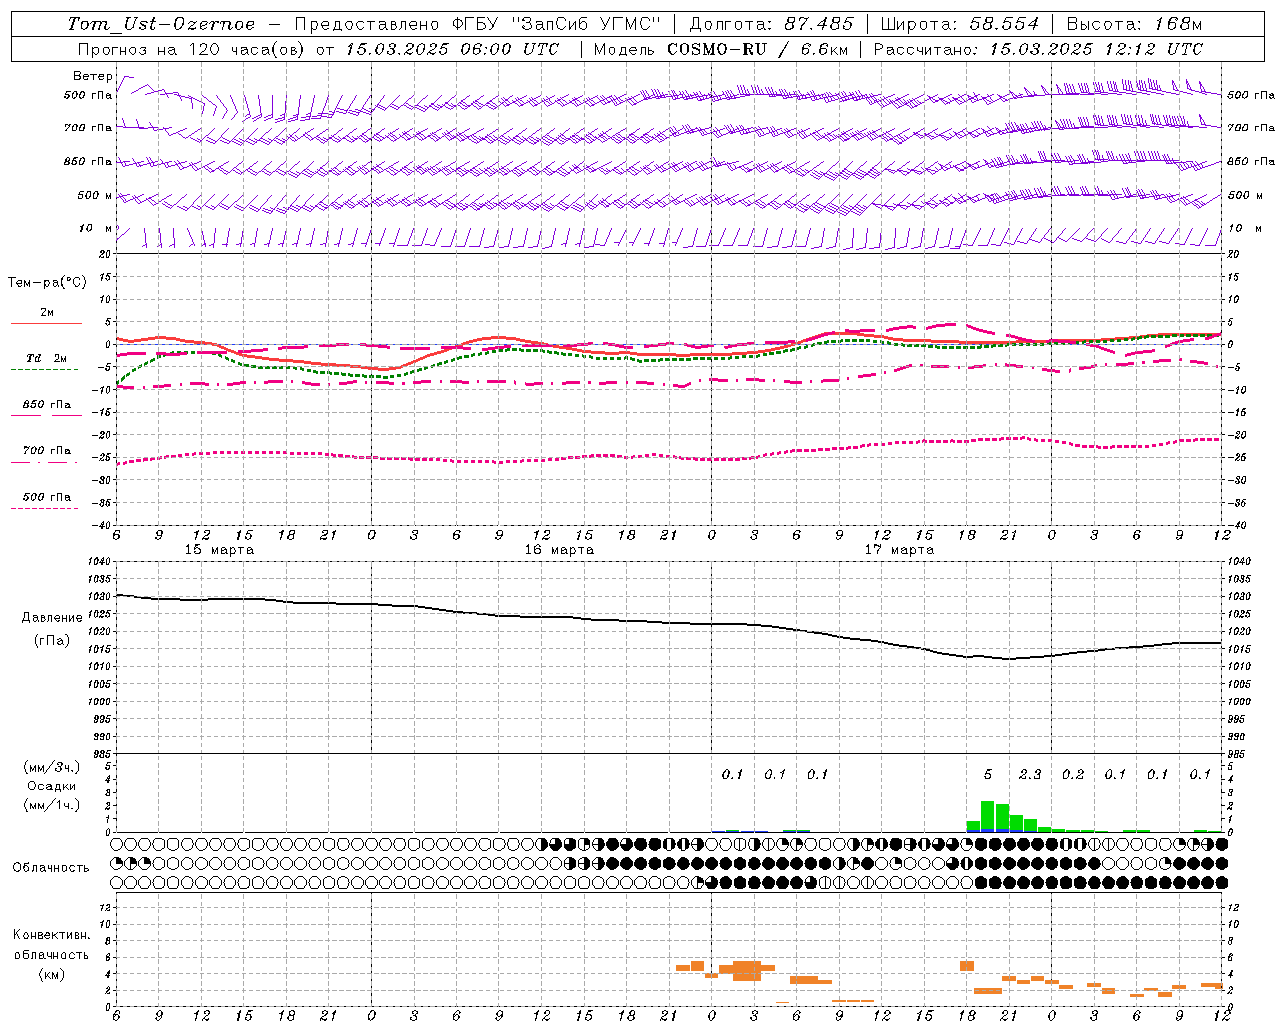Select the Осадки precipitation panel label
Screen dimensions: 1280x1024
(x=52, y=786)
